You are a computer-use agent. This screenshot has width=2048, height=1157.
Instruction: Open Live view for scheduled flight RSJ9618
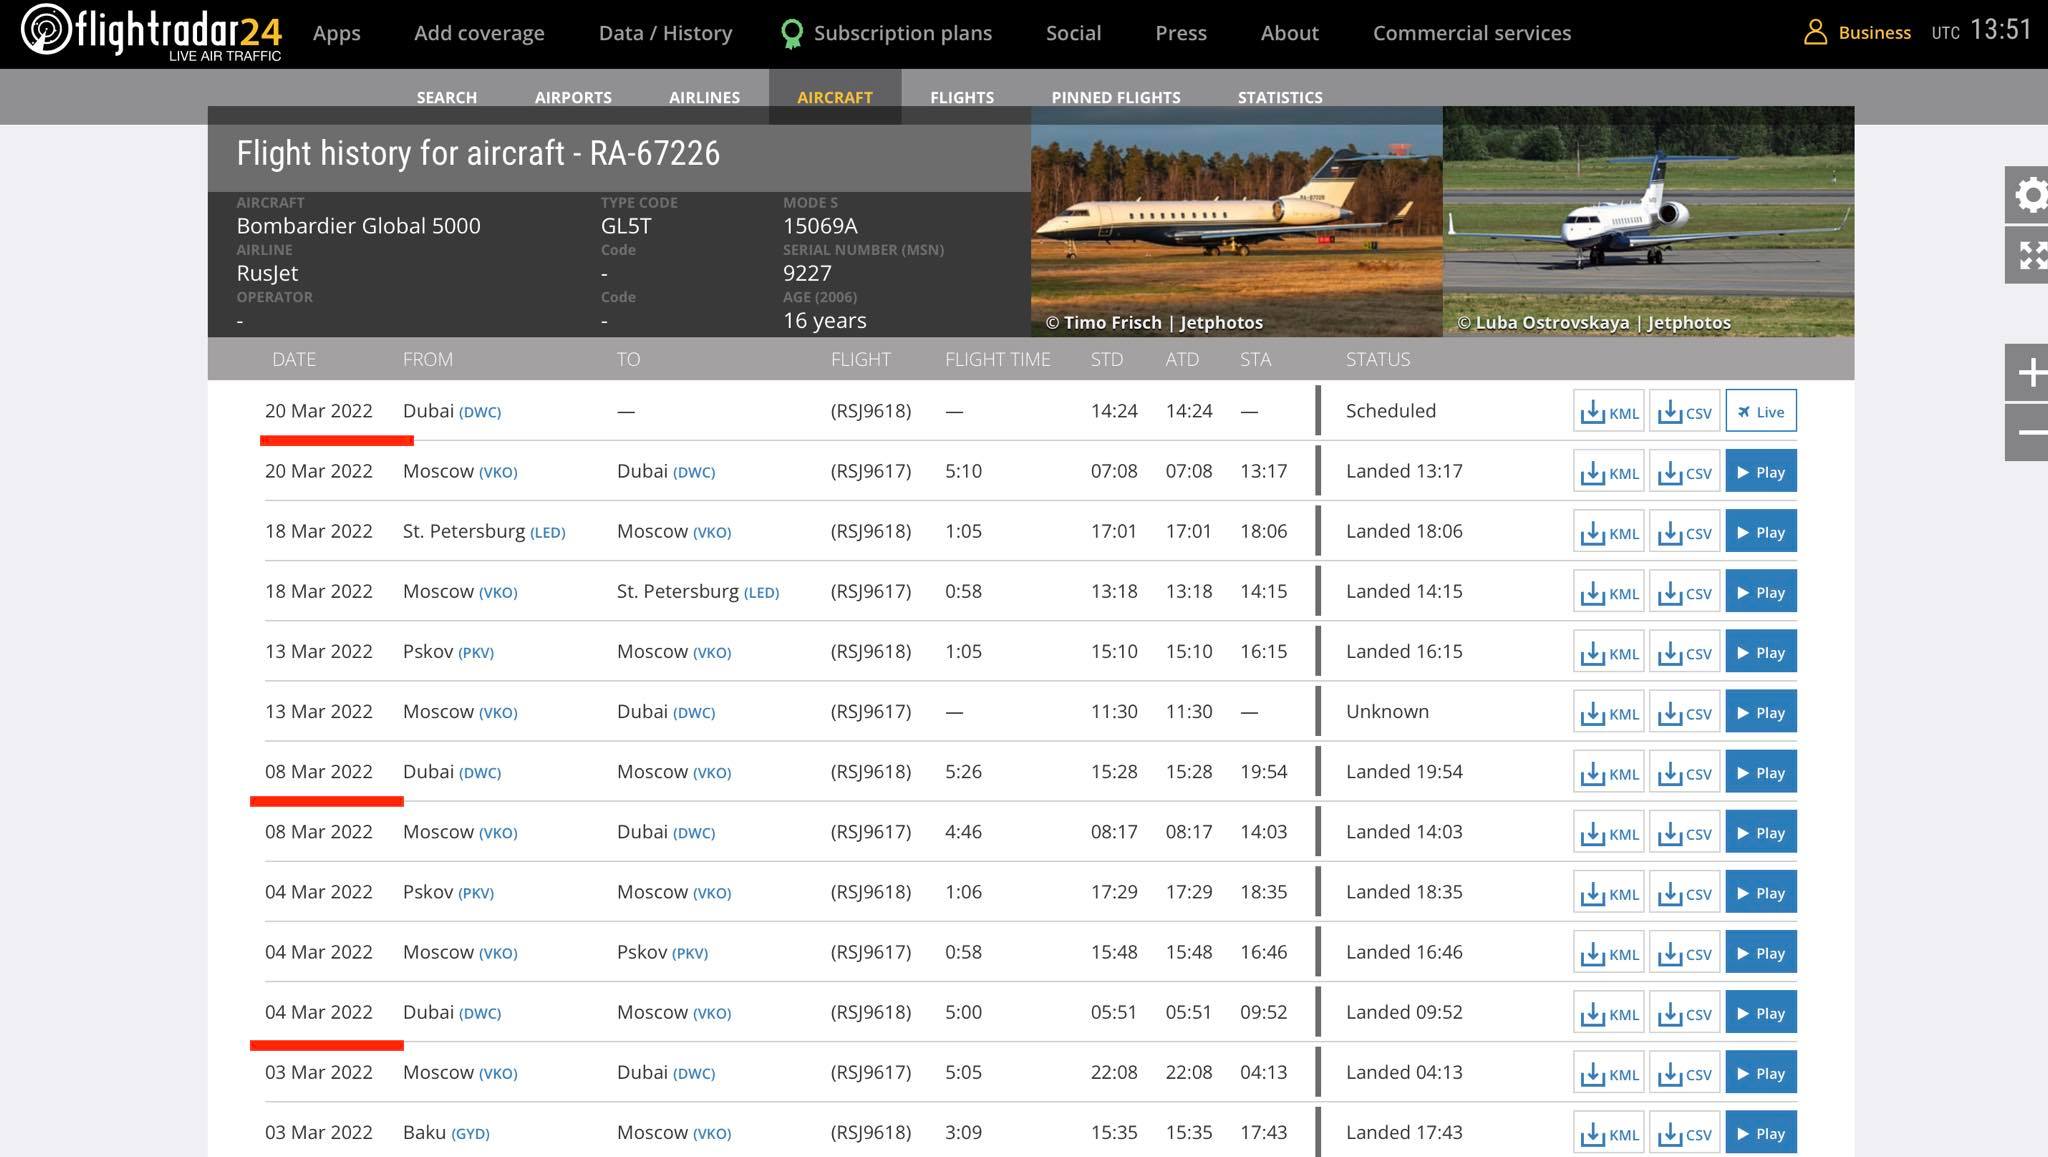[1760, 412]
